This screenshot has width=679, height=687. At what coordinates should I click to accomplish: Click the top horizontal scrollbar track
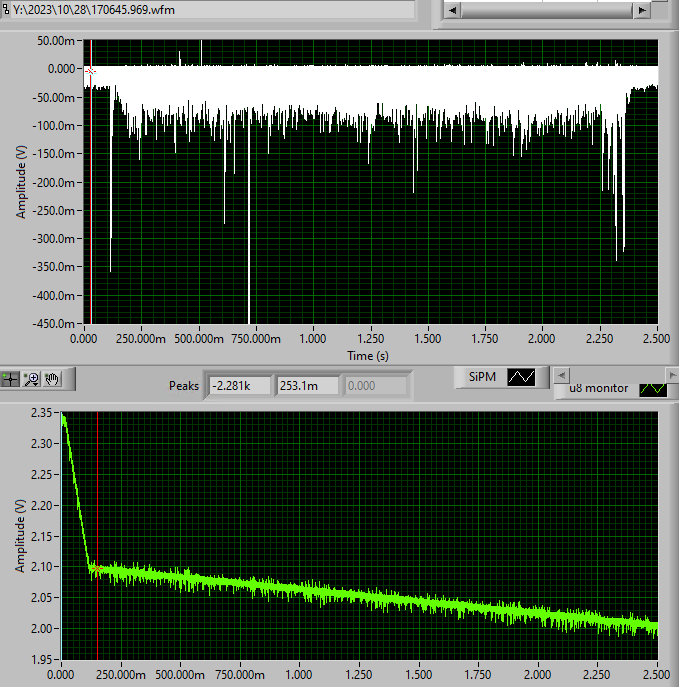pos(547,10)
